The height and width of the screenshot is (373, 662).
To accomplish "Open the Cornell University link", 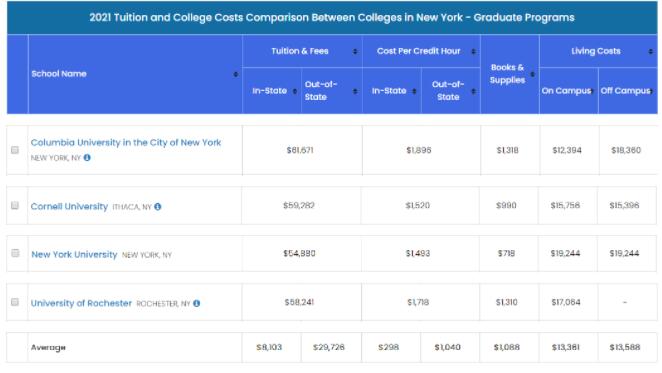I will (x=69, y=207).
